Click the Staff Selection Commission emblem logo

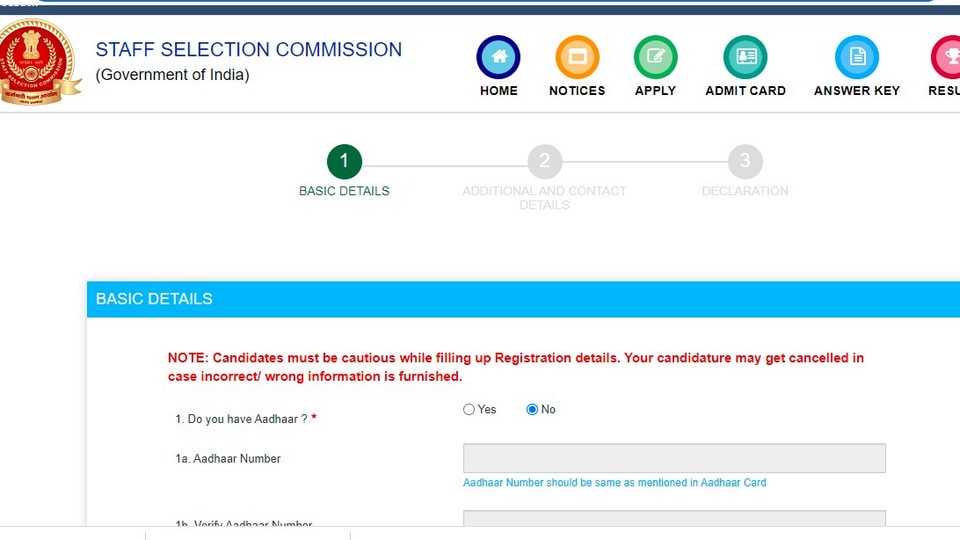[x=39, y=62]
